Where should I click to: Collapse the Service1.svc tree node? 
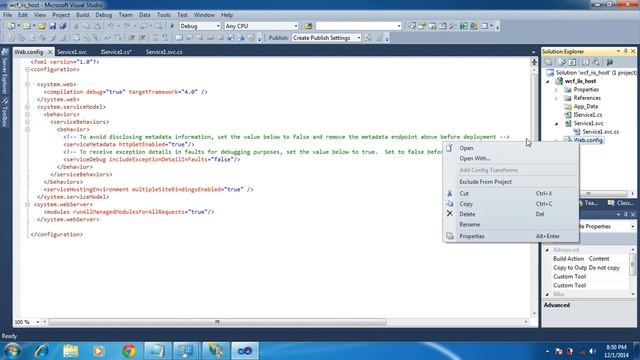click(557, 123)
